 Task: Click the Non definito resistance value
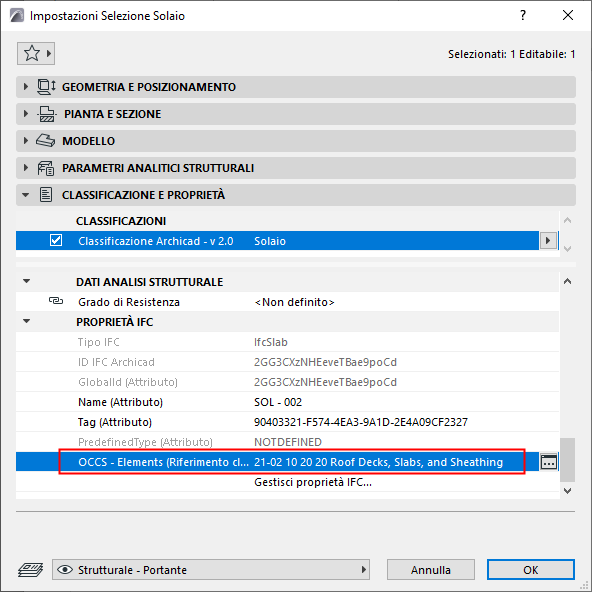click(x=294, y=302)
